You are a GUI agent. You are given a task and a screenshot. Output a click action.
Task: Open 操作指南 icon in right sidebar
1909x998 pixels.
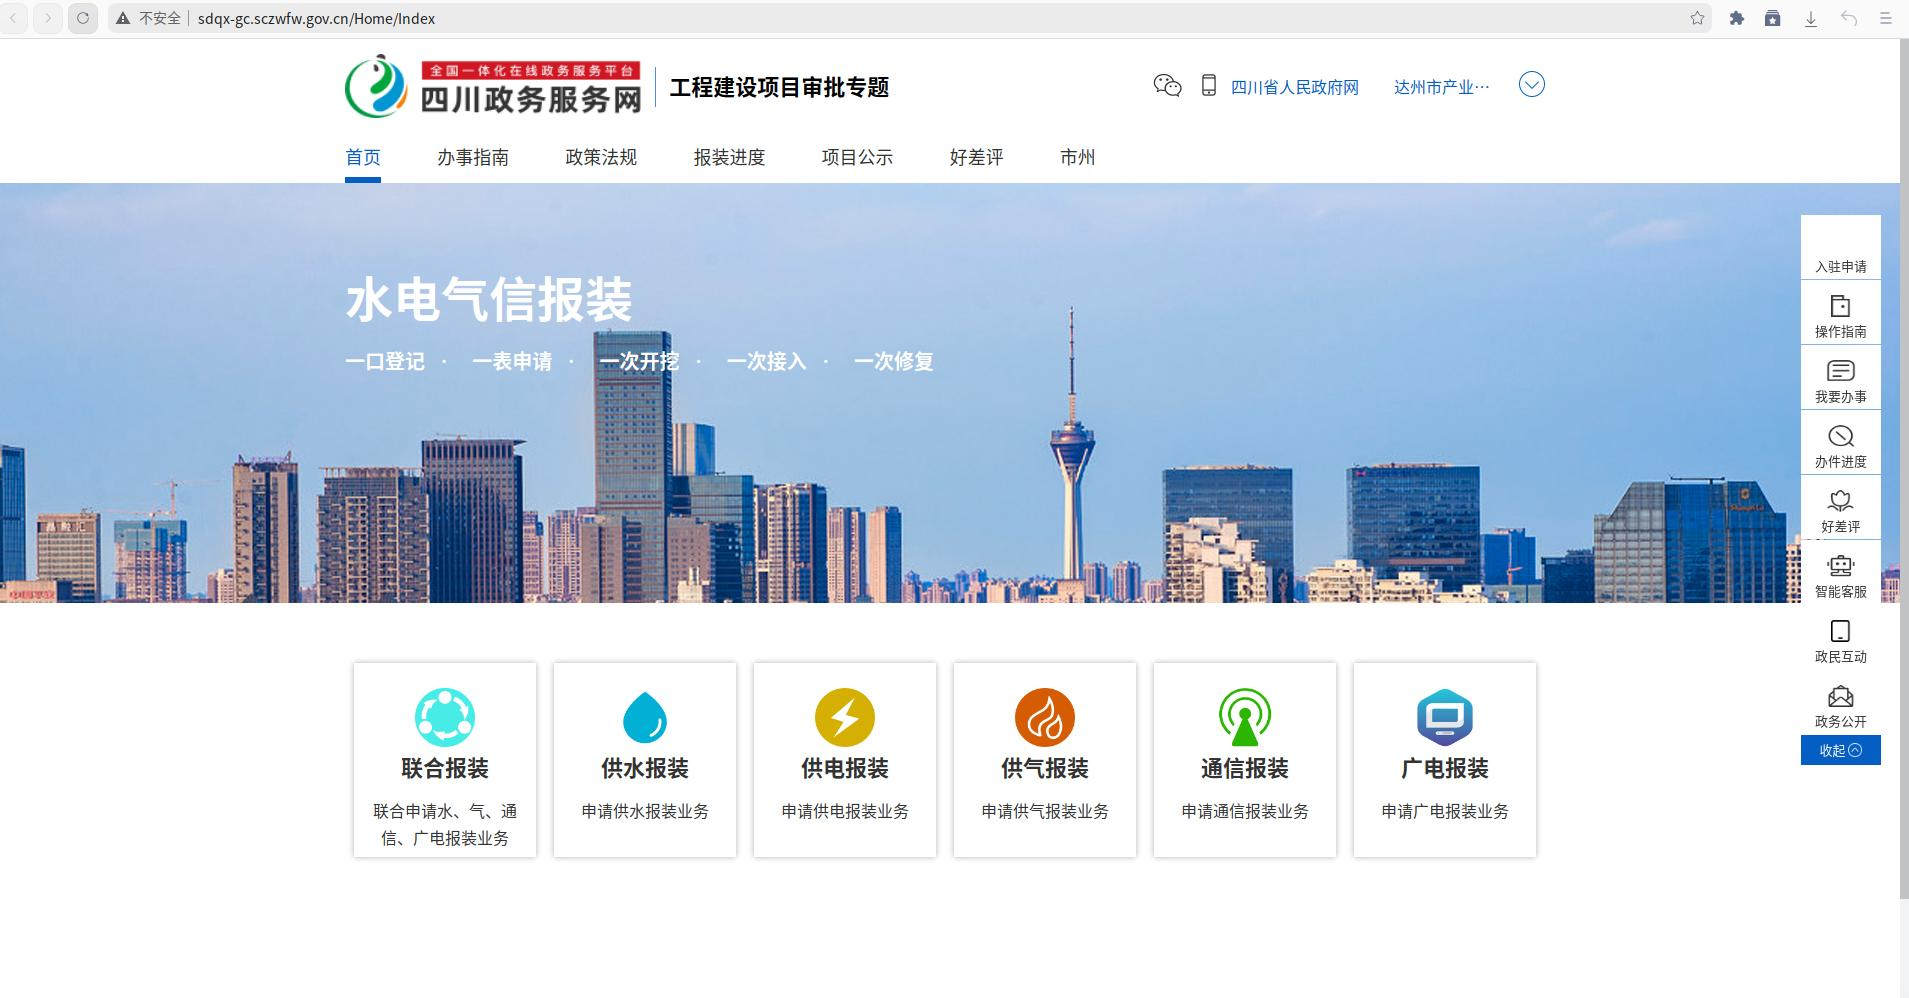coord(1840,307)
